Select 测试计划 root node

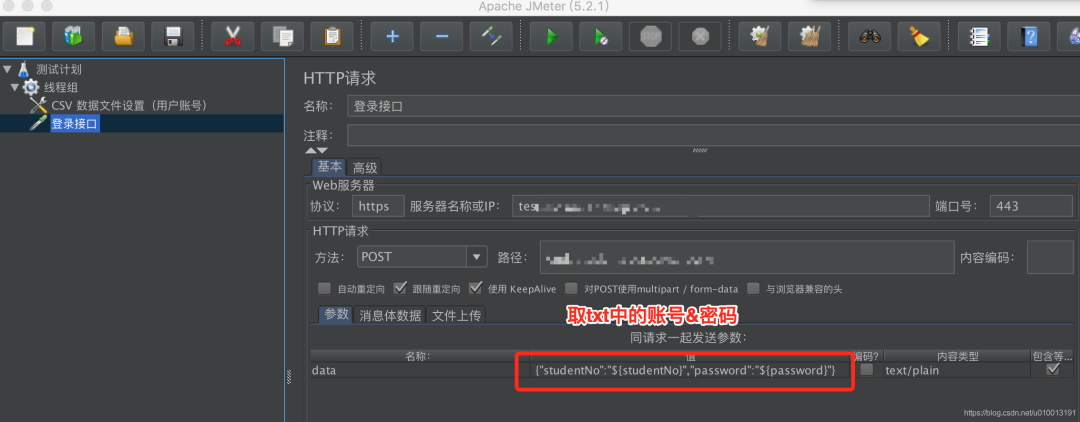coord(59,70)
